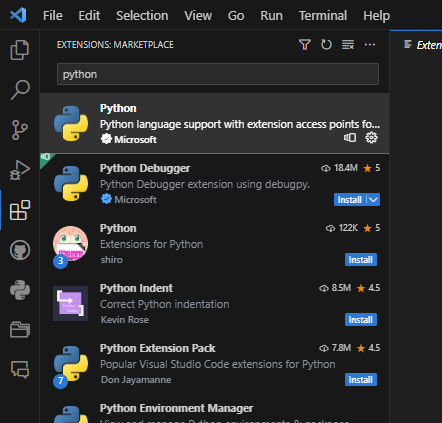
Task: Click the shiro Python extension avatar
Action: (x=70, y=244)
